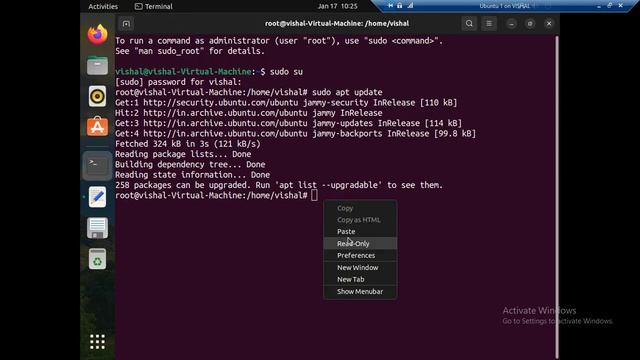
Task: Minimize the VM connection bar
Action: [x=599, y=6]
